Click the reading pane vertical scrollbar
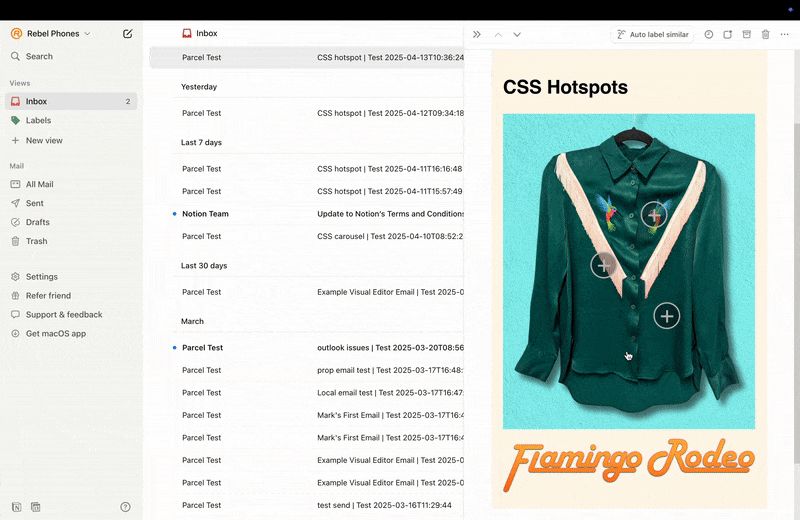This screenshot has height=520, width=800. tap(796, 293)
